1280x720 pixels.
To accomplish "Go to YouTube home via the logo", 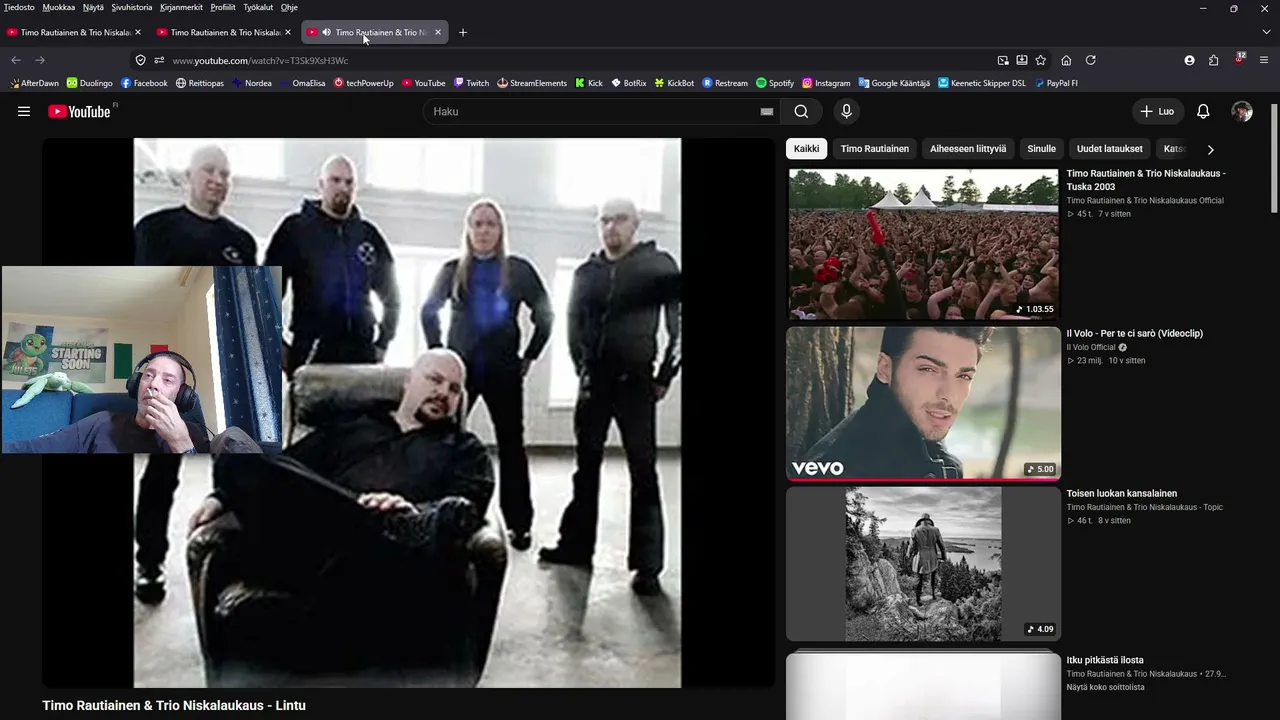I will tap(80, 111).
